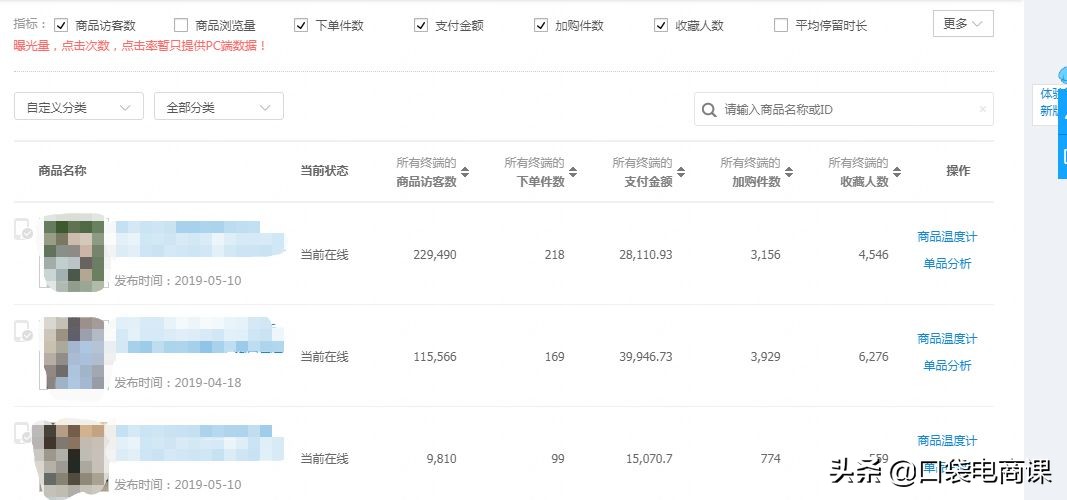Open 商品温度计 for the 229,490 visitors product

[947, 237]
